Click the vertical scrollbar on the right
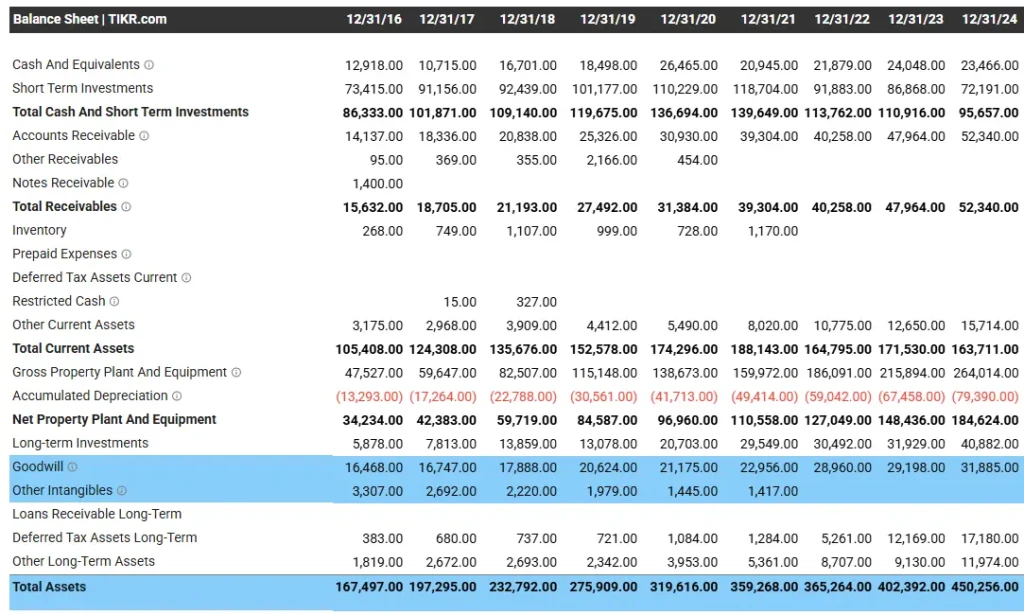The width and height of the screenshot is (1024, 615). [x=1019, y=300]
